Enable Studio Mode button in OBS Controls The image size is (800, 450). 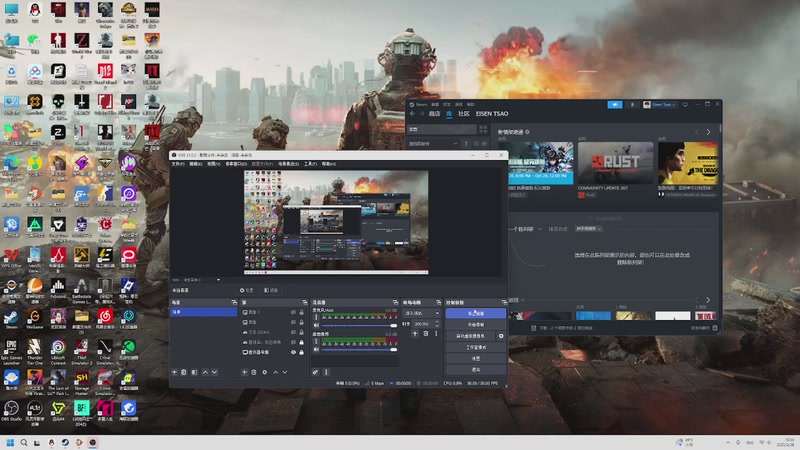(x=476, y=347)
